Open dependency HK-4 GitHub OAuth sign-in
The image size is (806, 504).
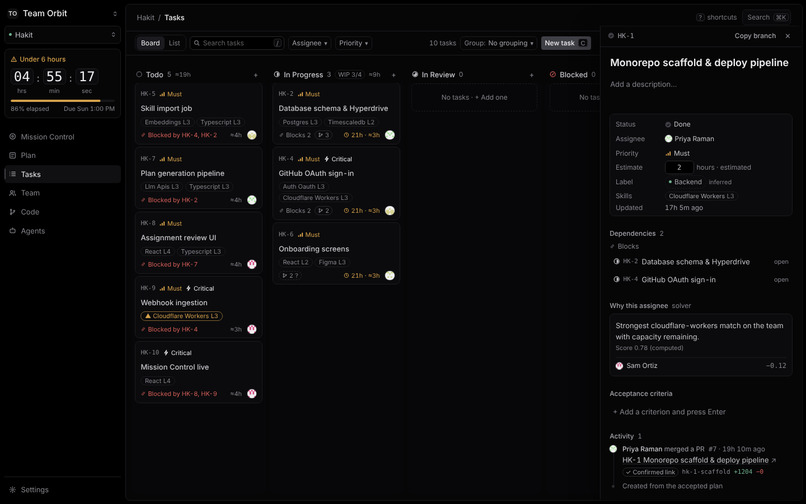701,280
